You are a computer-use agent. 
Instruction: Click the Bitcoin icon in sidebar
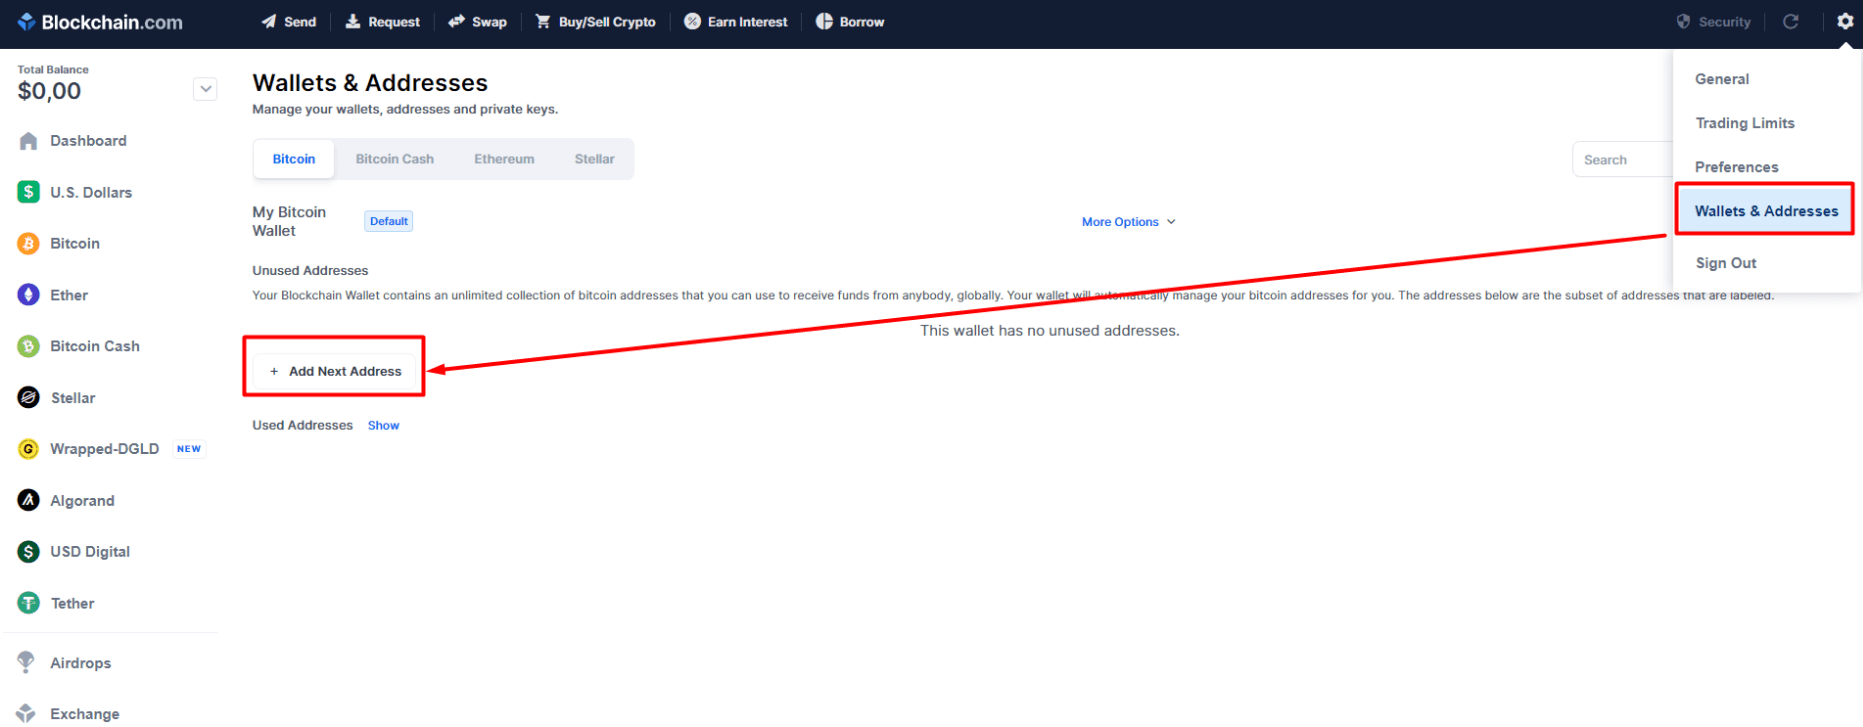pyautogui.click(x=29, y=243)
